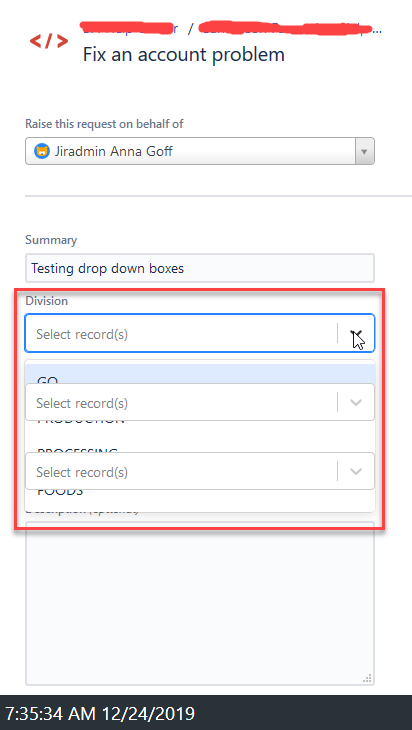Click the chevron of the lowest Select record(s) box
The width and height of the screenshot is (412, 730).
click(356, 472)
